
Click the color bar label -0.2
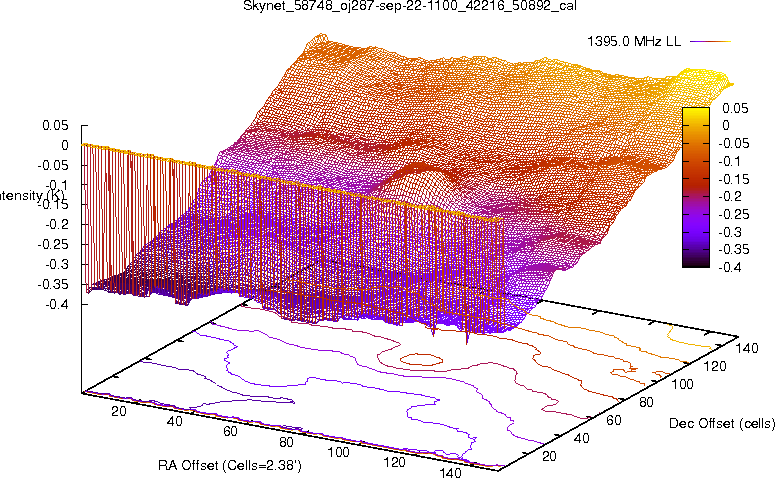pyautogui.click(x=730, y=196)
